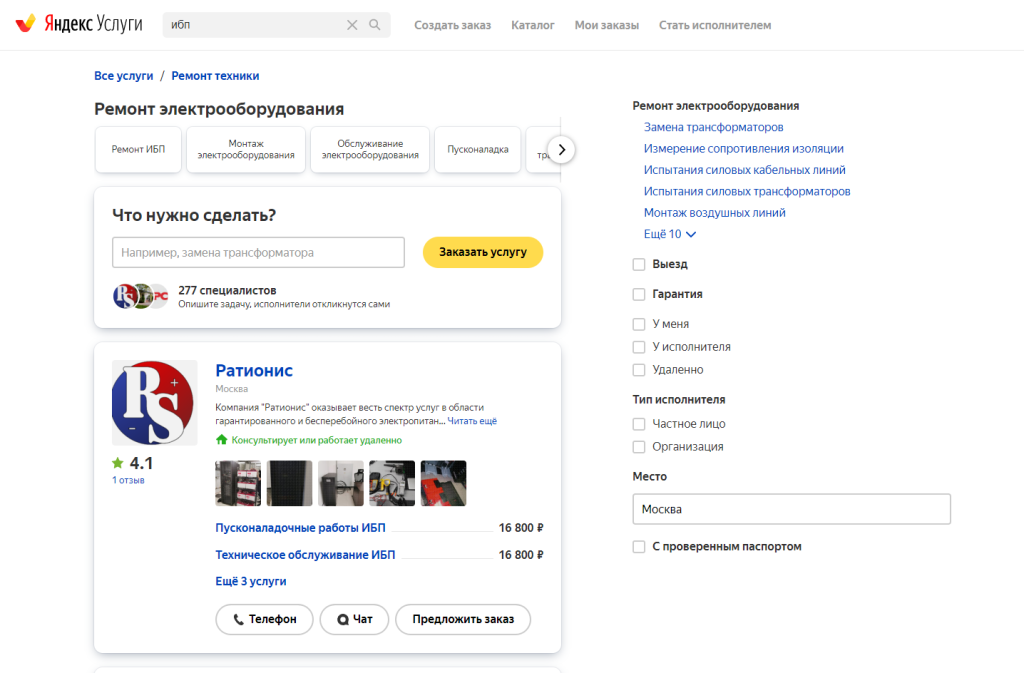Select the Пусконаладка chip
Screen dimensions: 1024x673
[478, 149]
